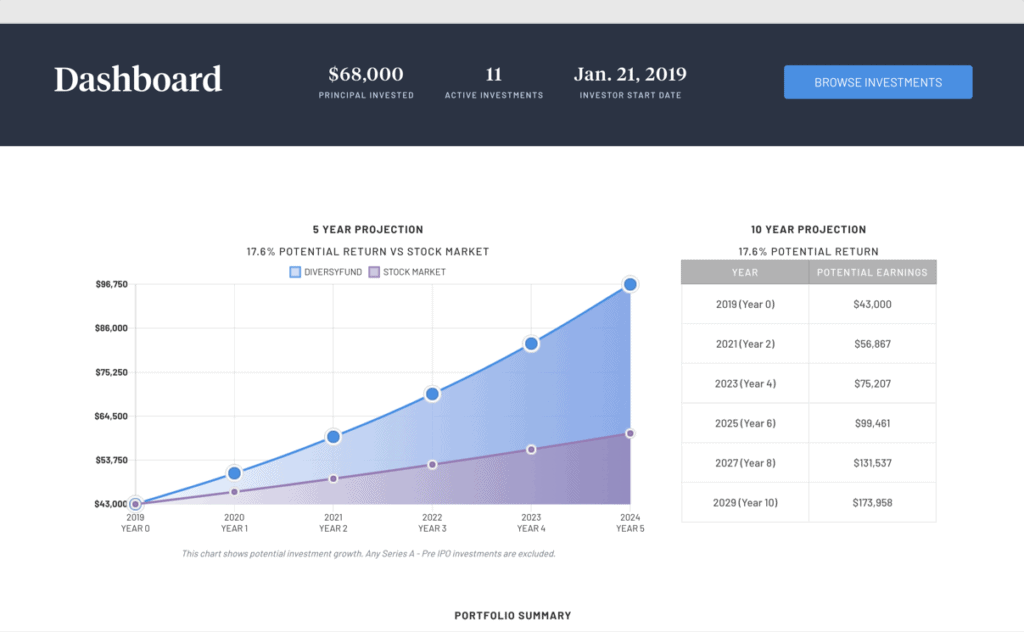Click the Dashboard page title
Screen dimensions: 1024x632
click(138, 80)
